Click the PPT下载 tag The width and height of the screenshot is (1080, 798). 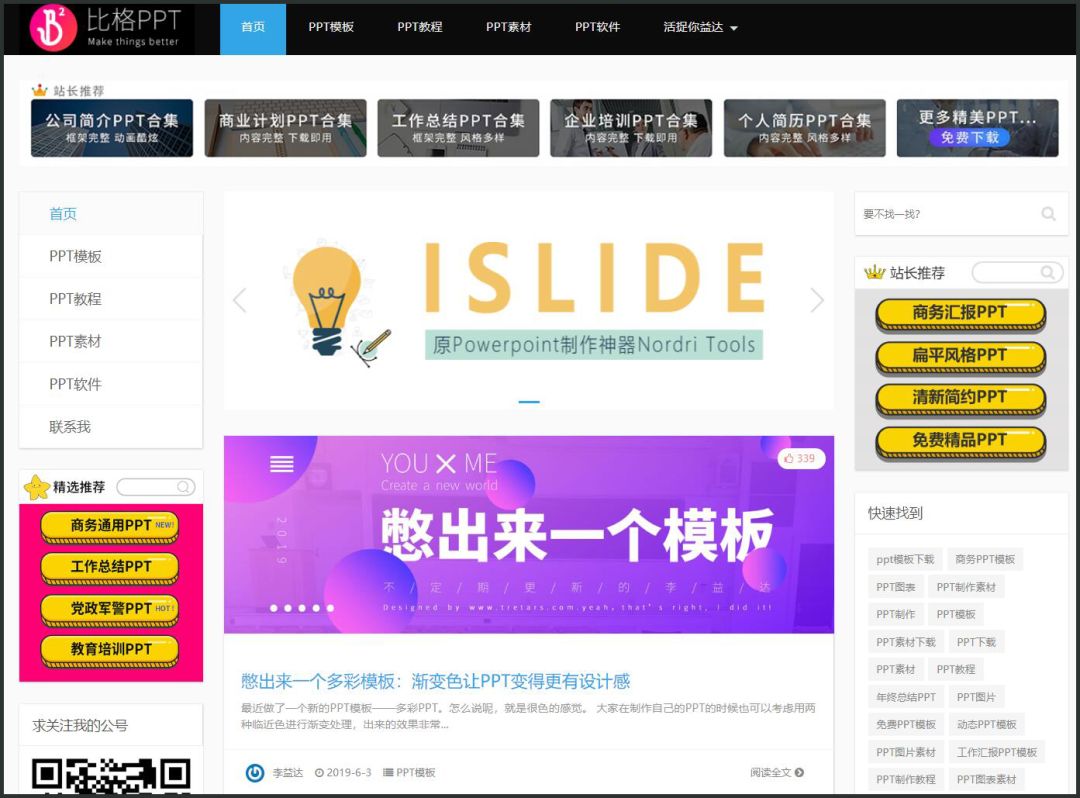coord(976,642)
